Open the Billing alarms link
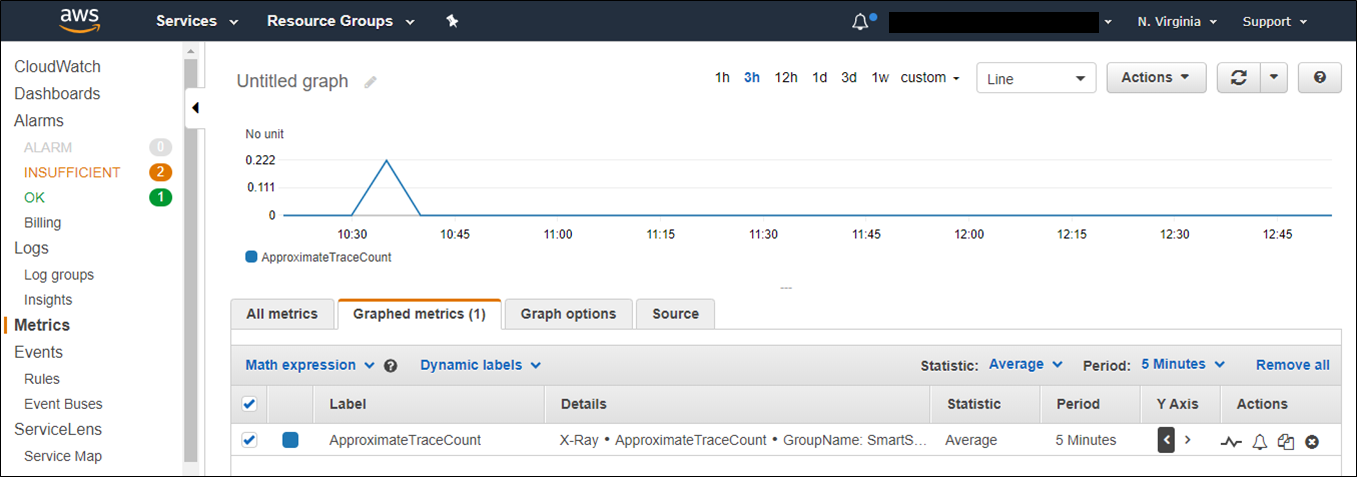The width and height of the screenshot is (1357, 477). pos(43,222)
